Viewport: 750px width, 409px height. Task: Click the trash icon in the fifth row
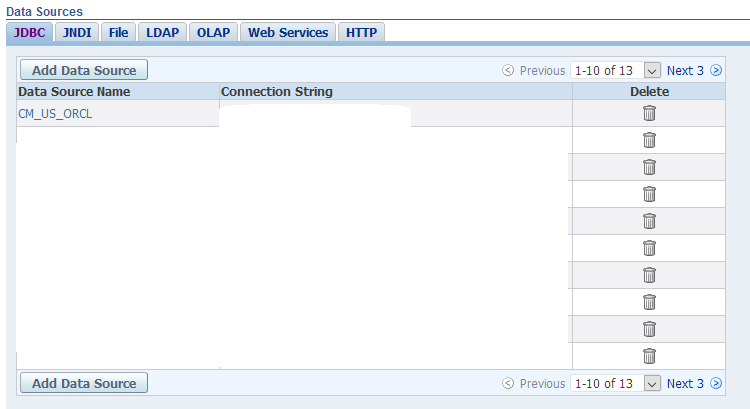tap(649, 221)
